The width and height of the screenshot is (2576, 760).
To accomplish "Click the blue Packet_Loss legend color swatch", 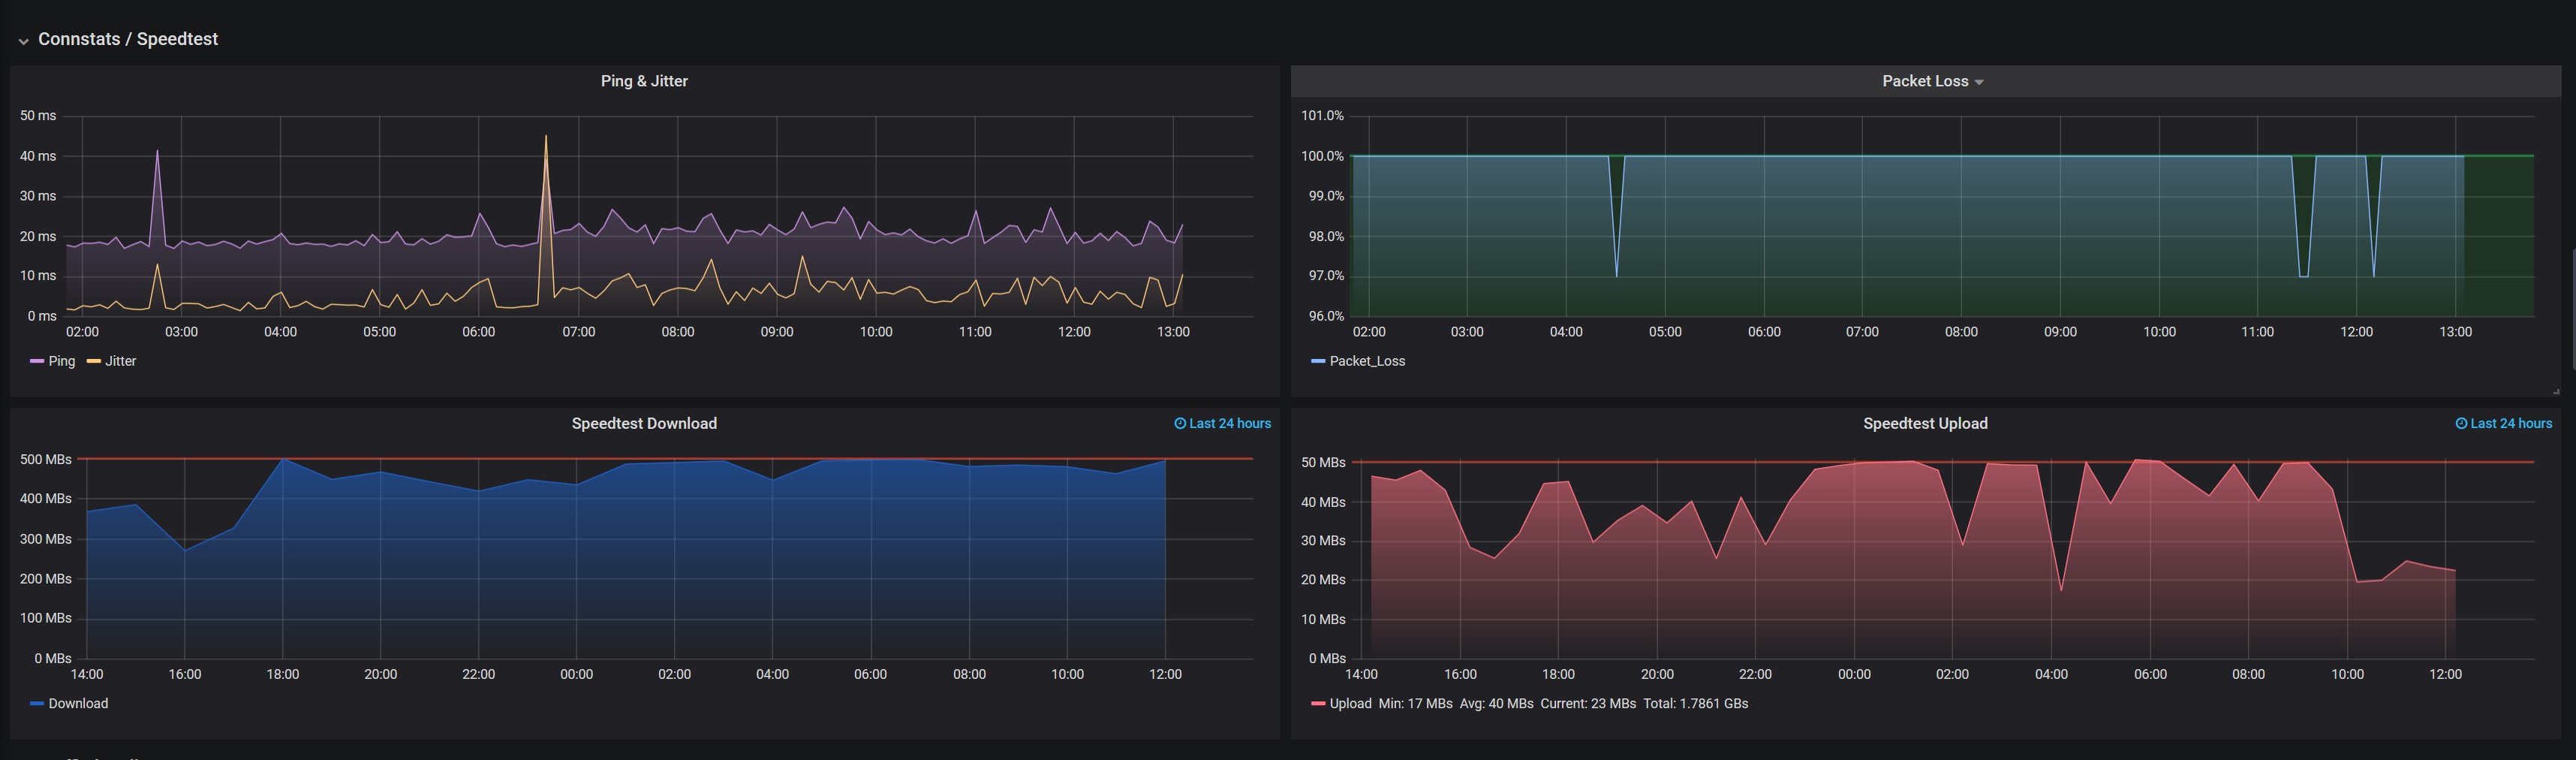I will (1318, 361).
